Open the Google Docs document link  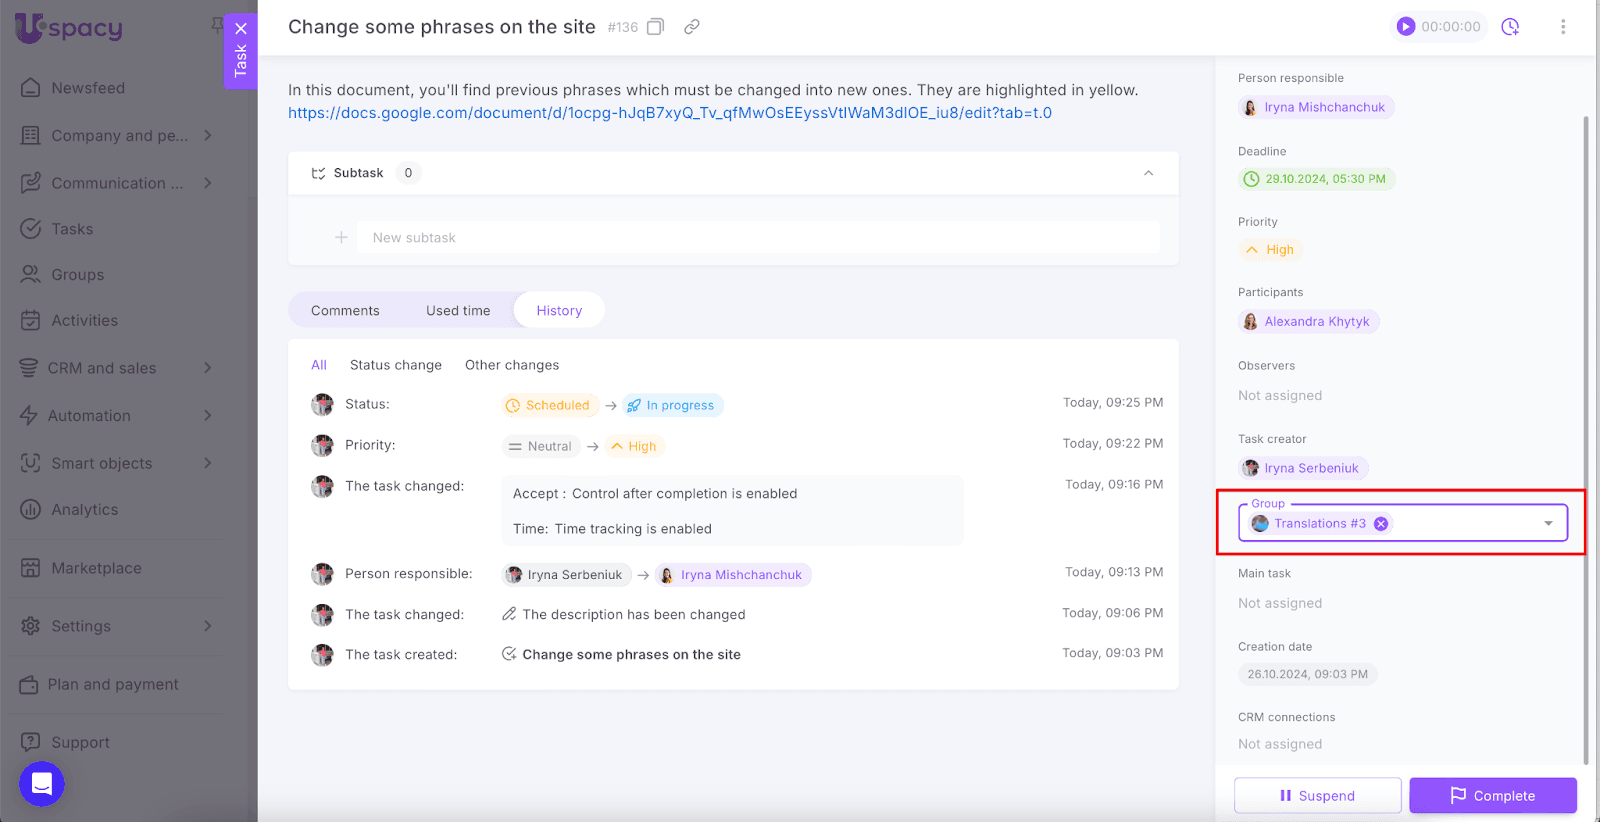pos(669,113)
